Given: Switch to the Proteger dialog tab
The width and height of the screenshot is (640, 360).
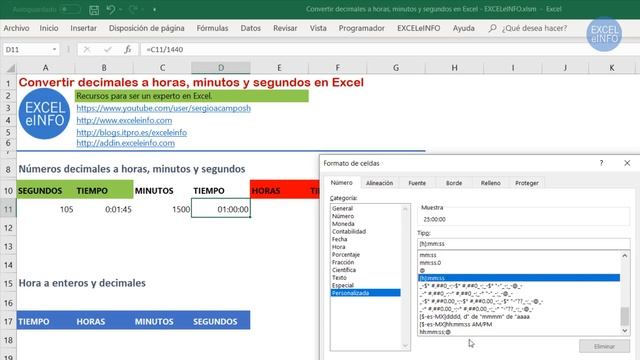Looking at the screenshot, I should (x=527, y=183).
